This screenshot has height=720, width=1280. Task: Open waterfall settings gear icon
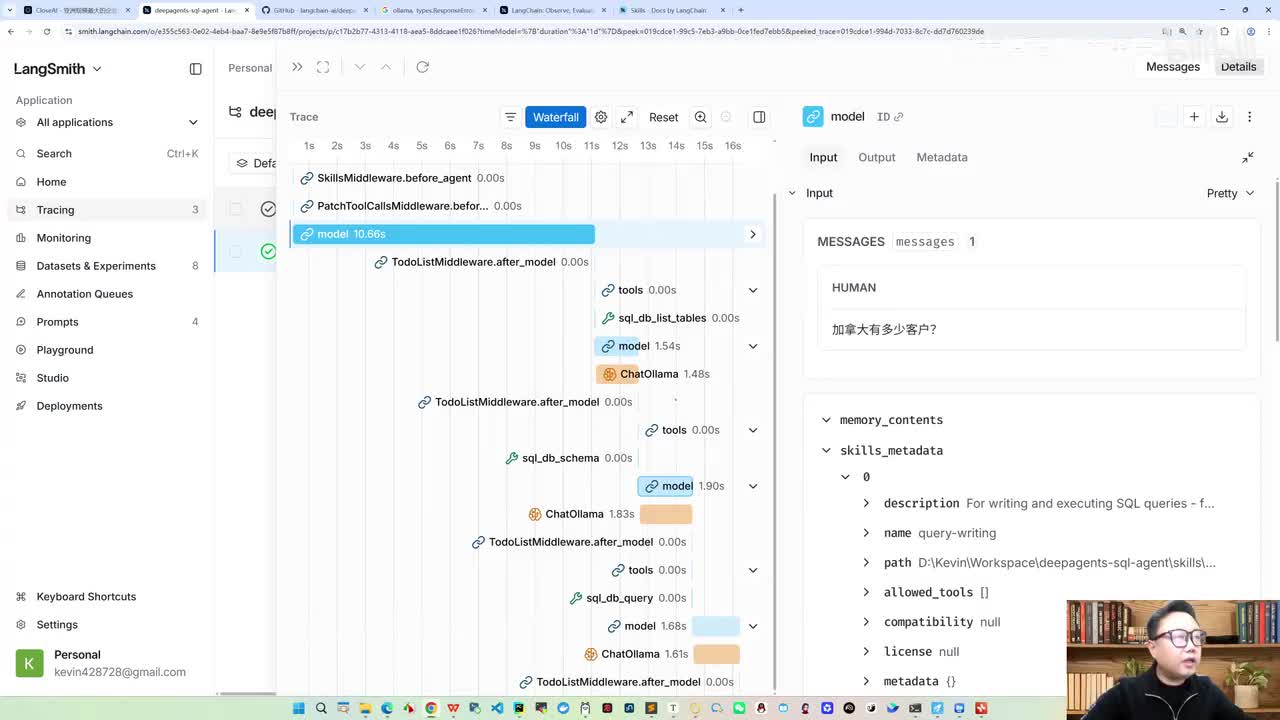click(x=601, y=117)
